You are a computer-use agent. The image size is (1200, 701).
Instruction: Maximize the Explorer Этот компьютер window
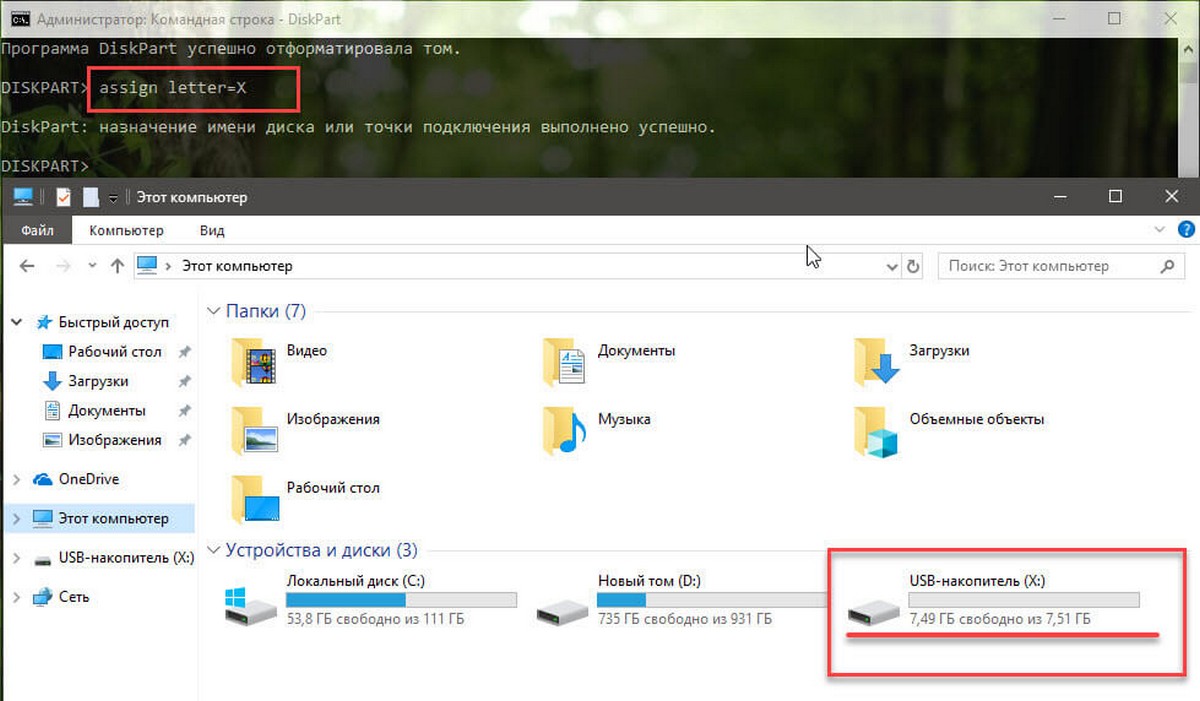pos(1115,197)
